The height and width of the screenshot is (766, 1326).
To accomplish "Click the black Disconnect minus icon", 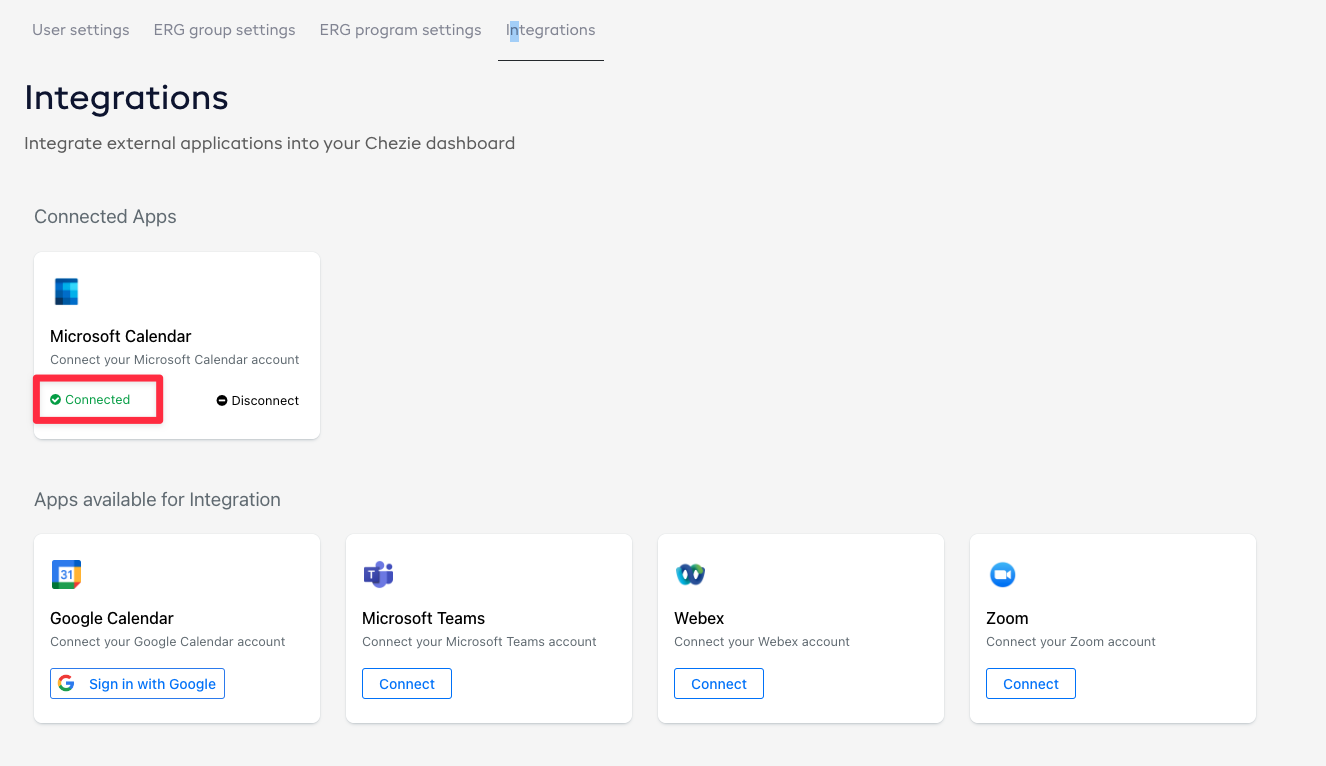I will (222, 401).
